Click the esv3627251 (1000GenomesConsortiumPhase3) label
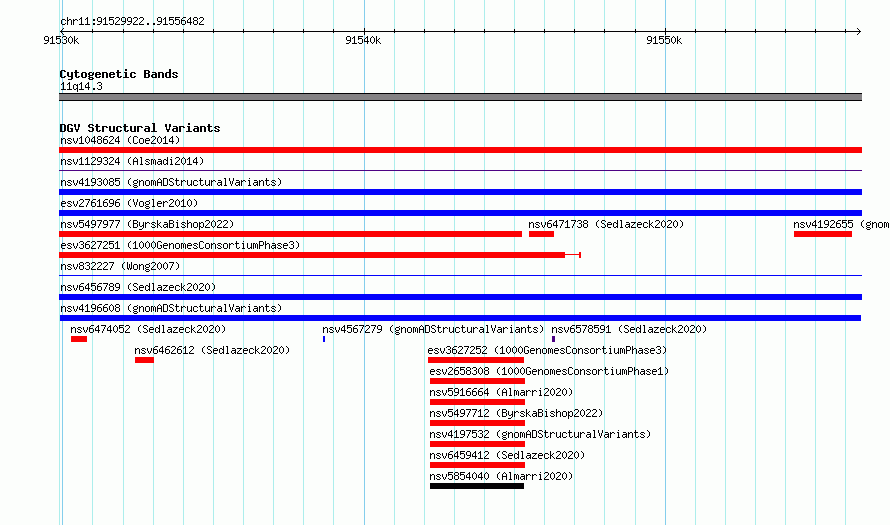The image size is (890, 525). pyautogui.click(x=180, y=245)
